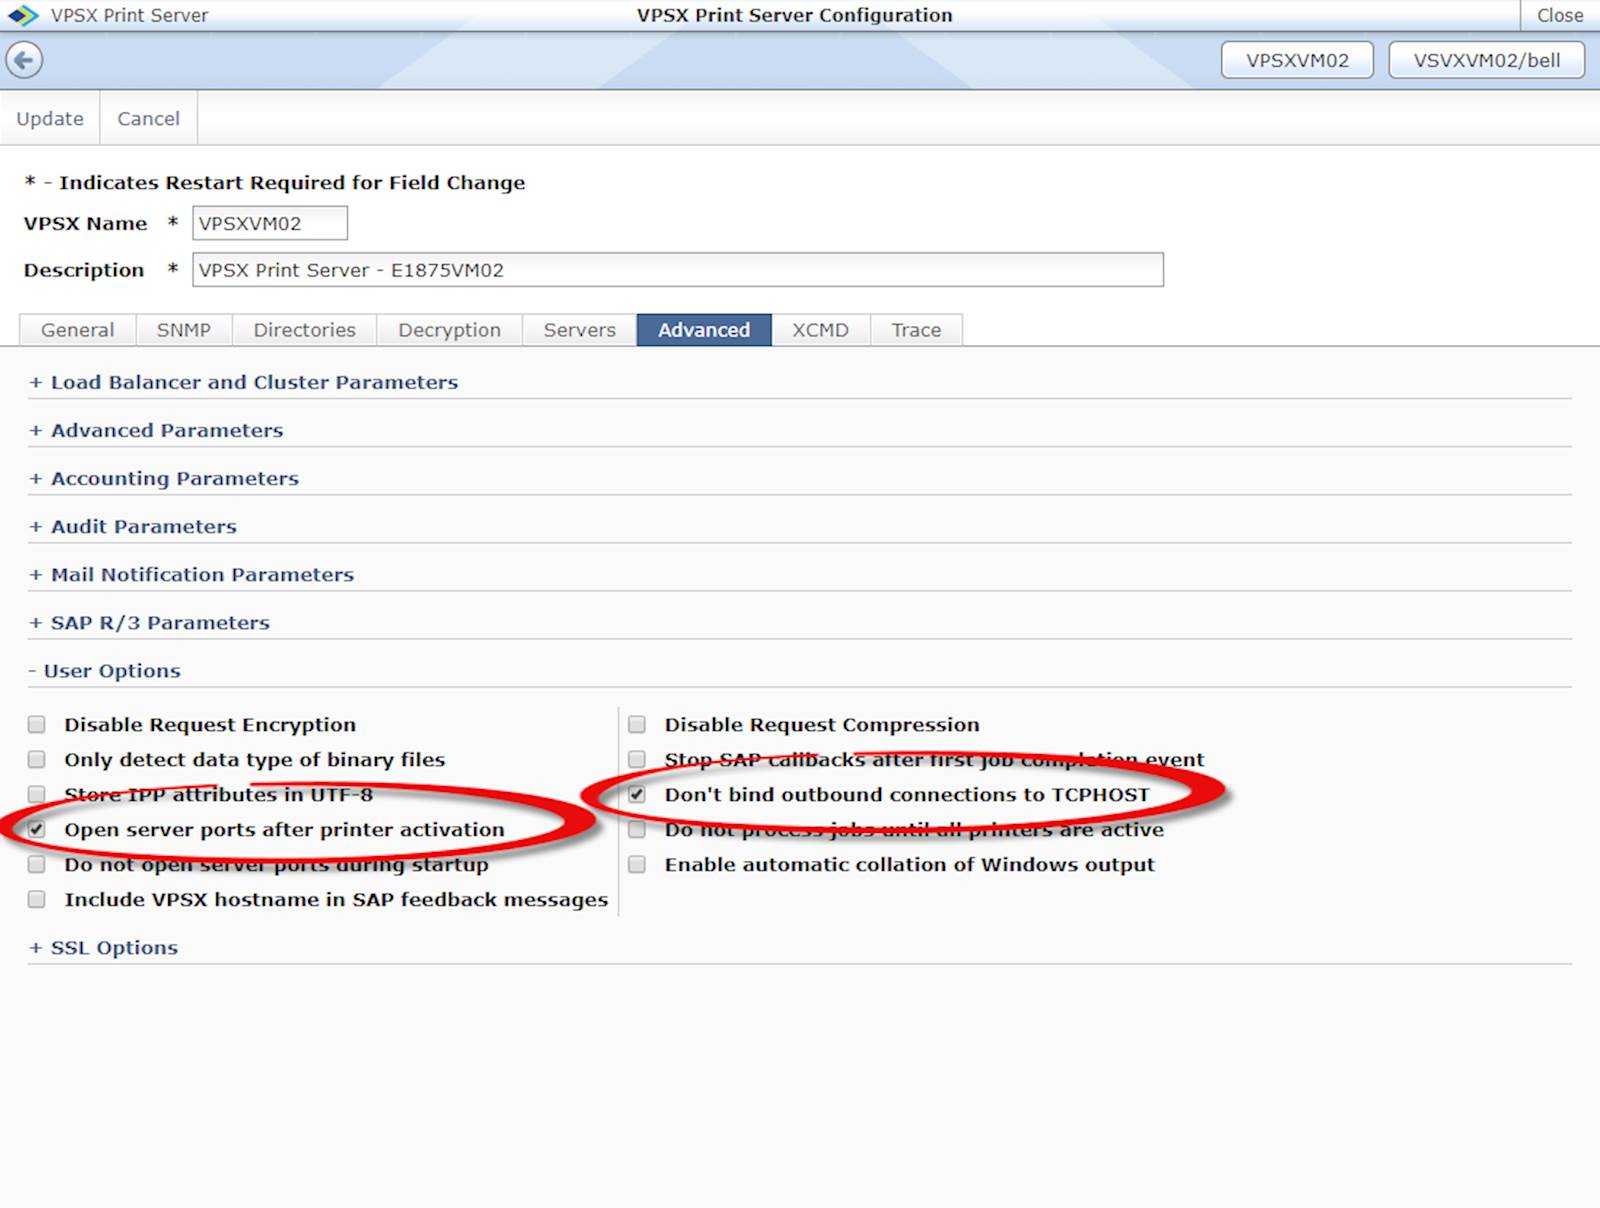Viewport: 1600px width, 1208px height.
Task: Open the Decryption tab
Action: (x=449, y=330)
